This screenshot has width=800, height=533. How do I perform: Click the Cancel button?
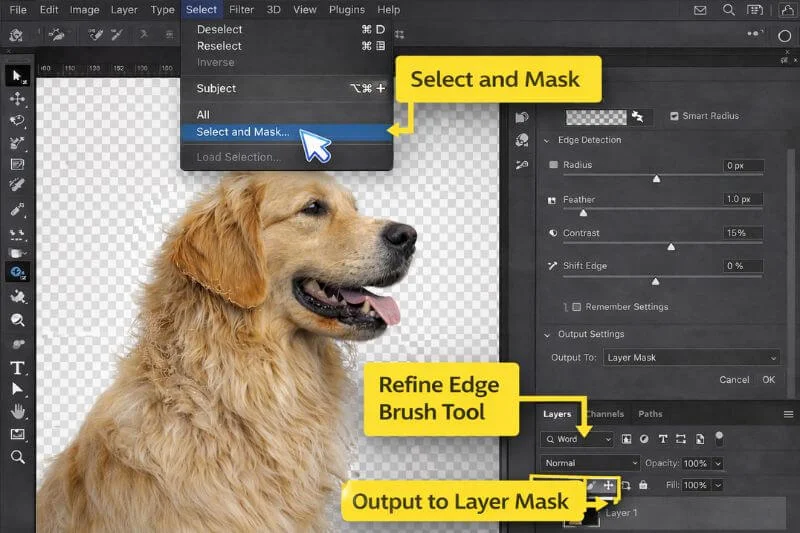coord(734,380)
